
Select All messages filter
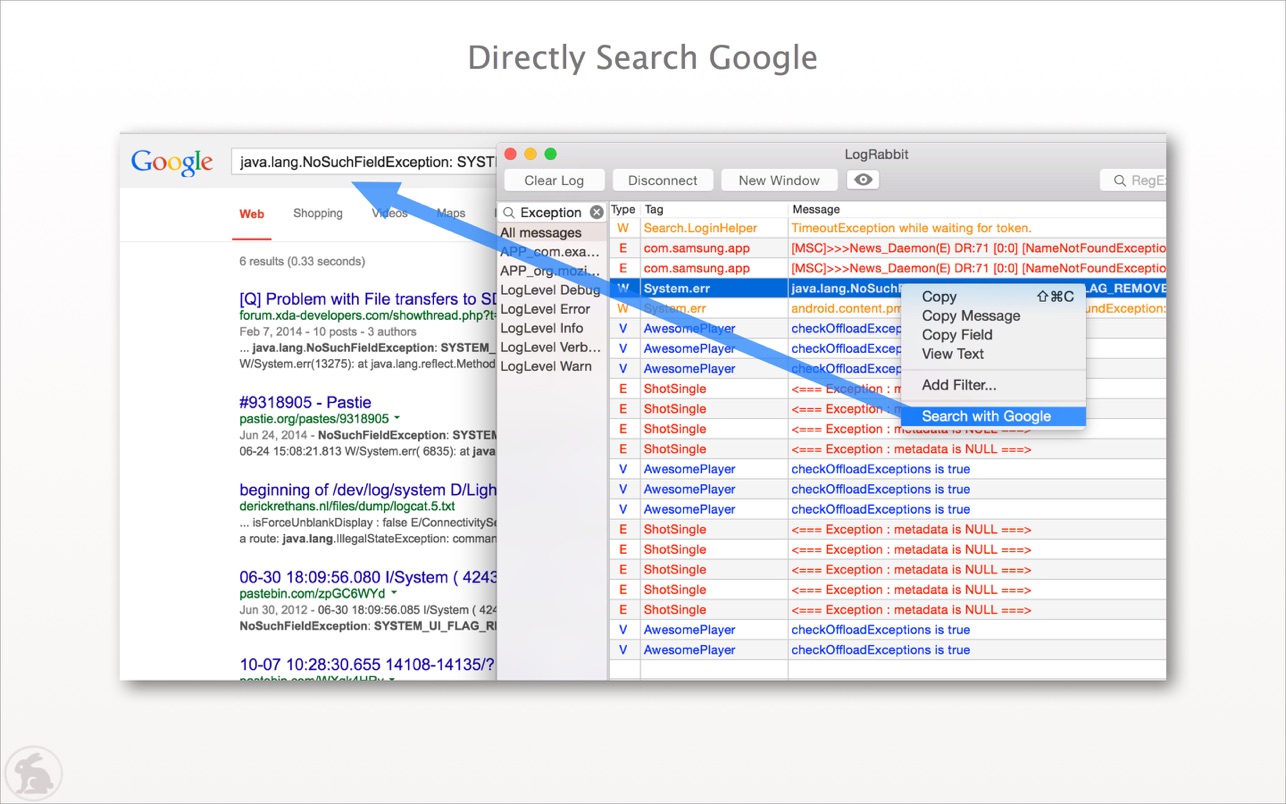pyautogui.click(x=552, y=232)
